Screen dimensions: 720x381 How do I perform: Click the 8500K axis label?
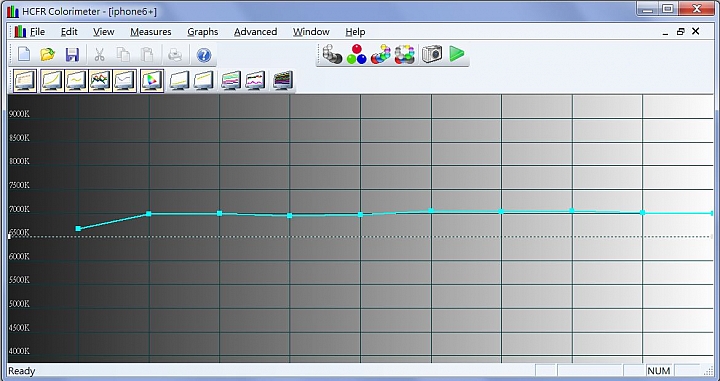[19, 138]
